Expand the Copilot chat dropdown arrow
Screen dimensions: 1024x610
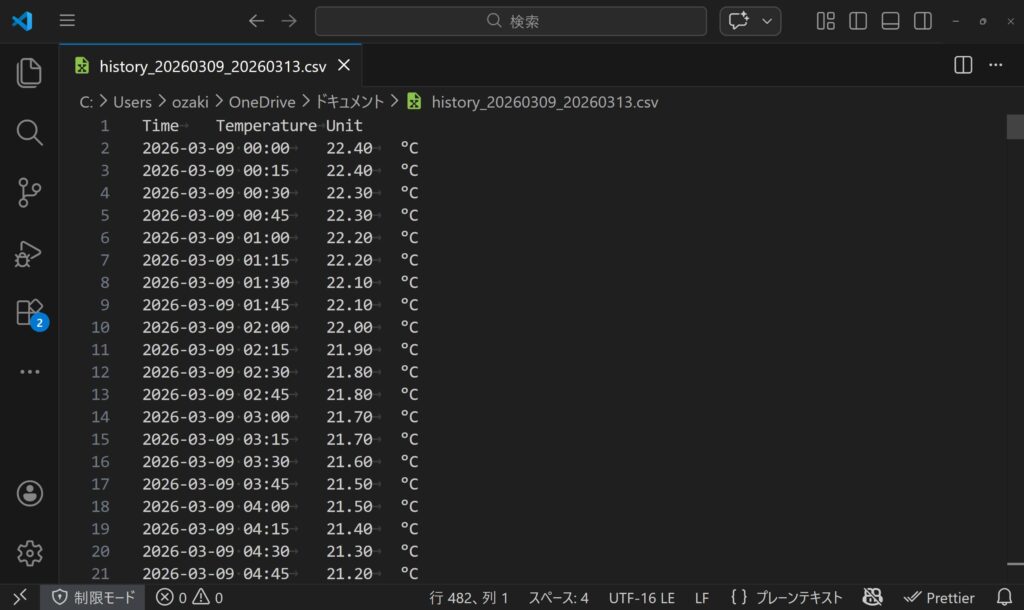[768, 21]
